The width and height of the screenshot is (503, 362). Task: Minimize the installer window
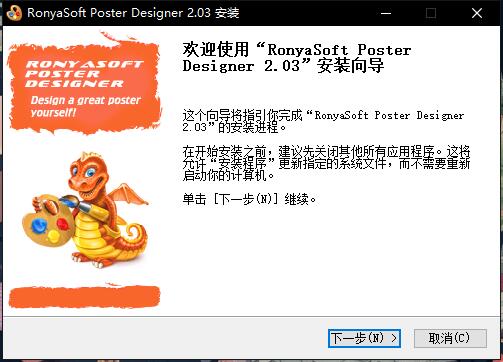386,13
